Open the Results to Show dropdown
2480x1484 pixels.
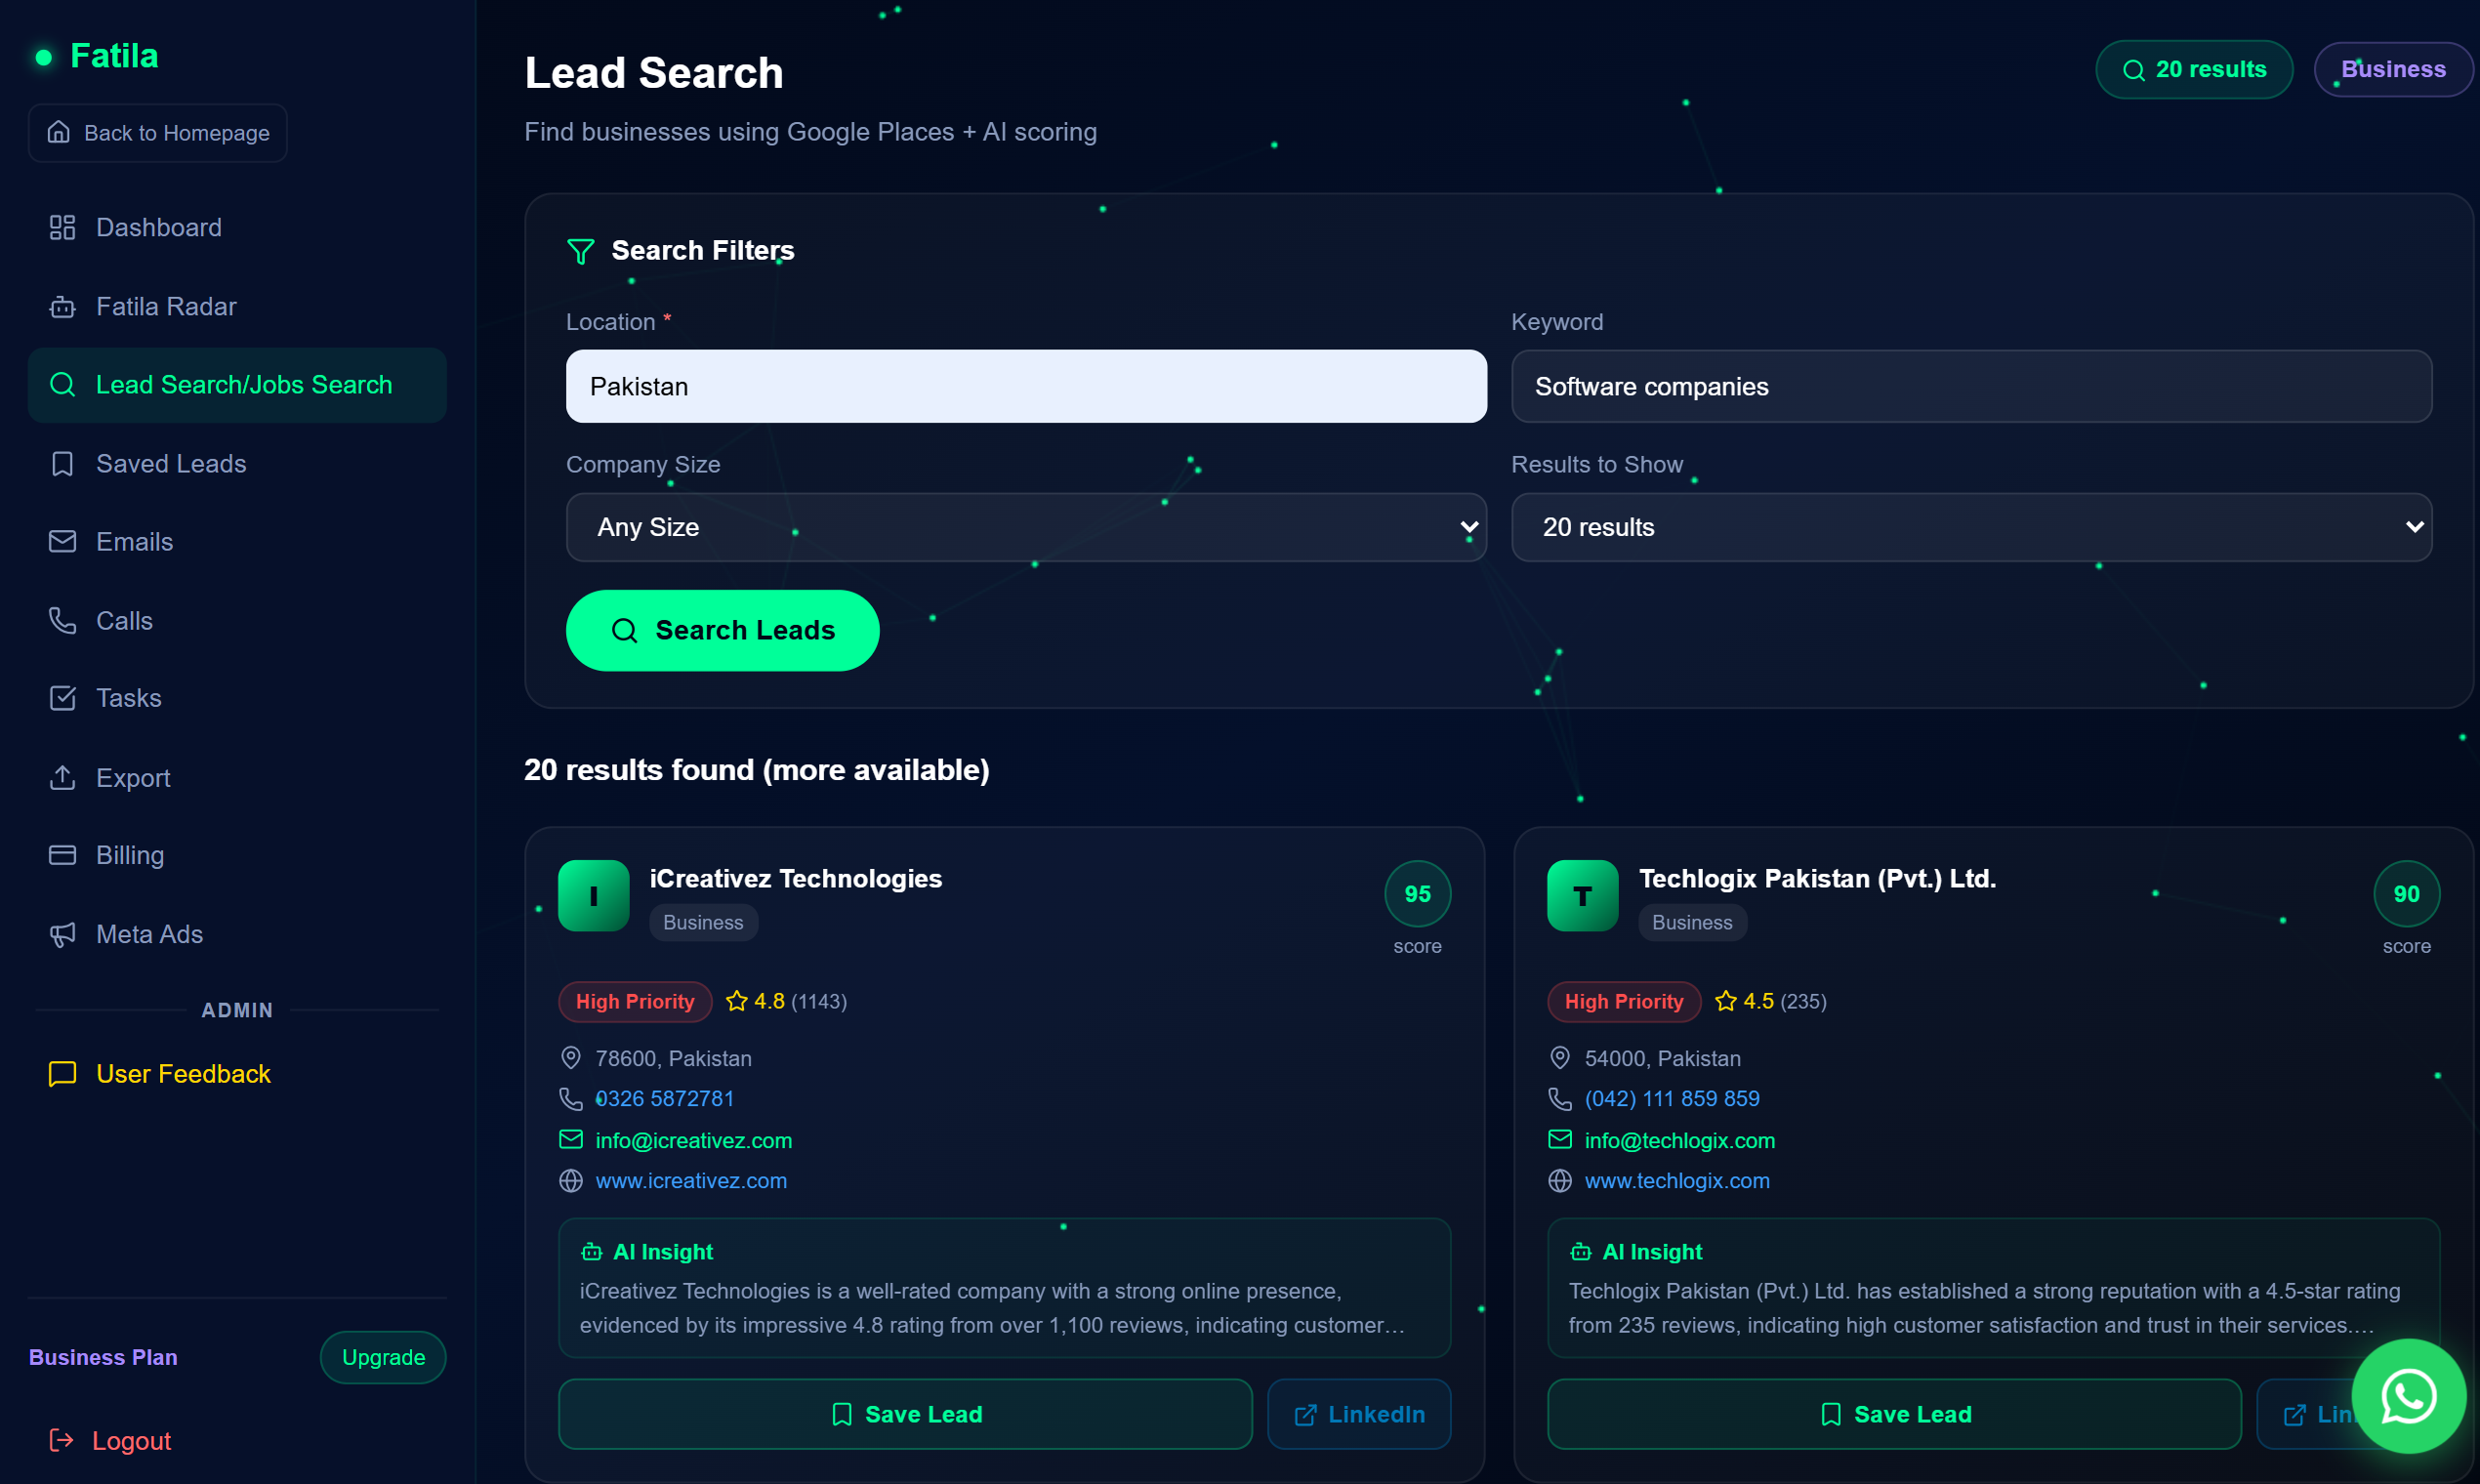tap(1971, 527)
